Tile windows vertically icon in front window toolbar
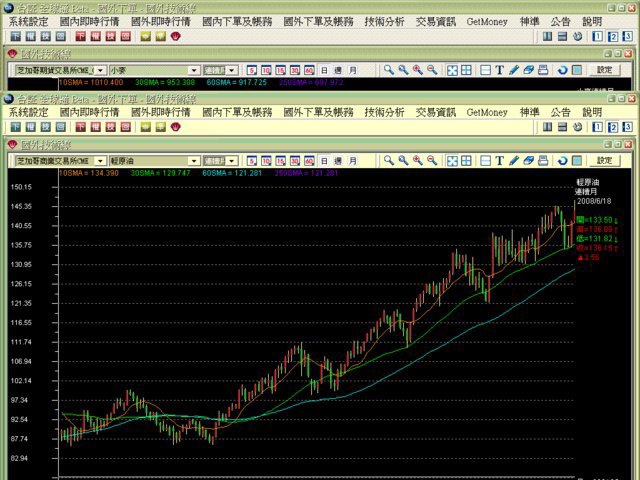The width and height of the screenshot is (640, 480). (x=547, y=127)
